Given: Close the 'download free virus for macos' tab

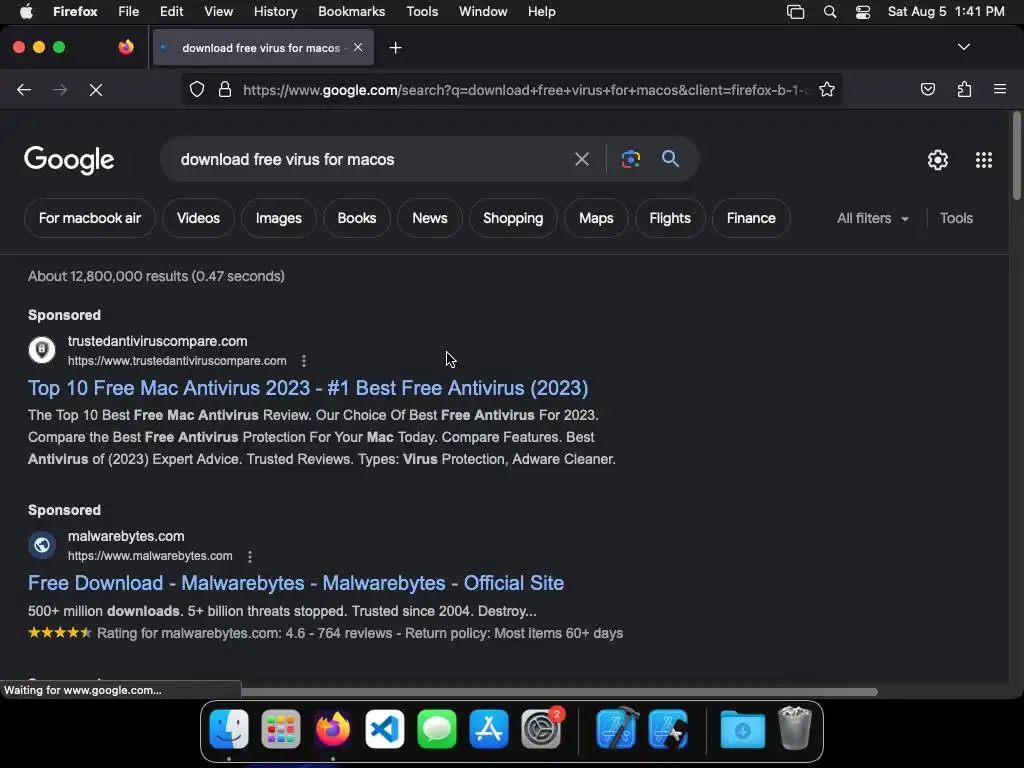Looking at the screenshot, I should [358, 47].
